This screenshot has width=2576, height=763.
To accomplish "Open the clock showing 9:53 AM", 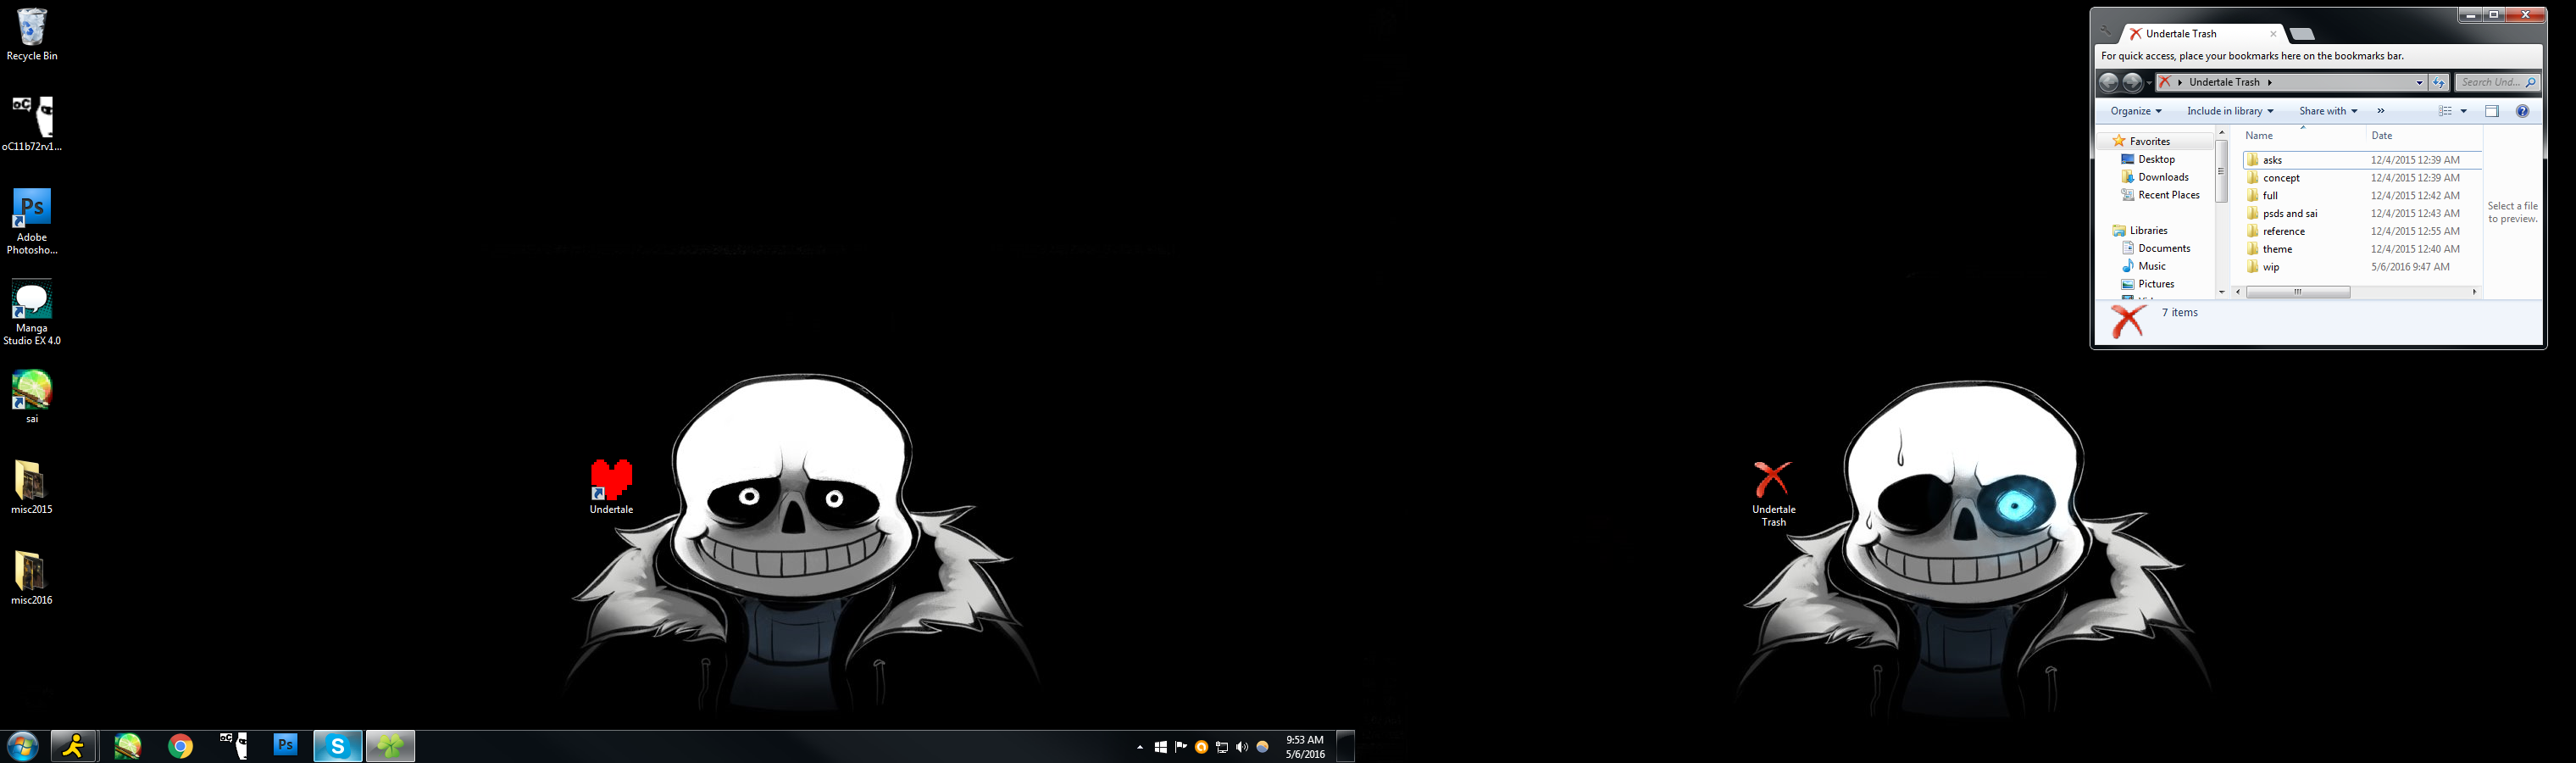I will point(1305,747).
